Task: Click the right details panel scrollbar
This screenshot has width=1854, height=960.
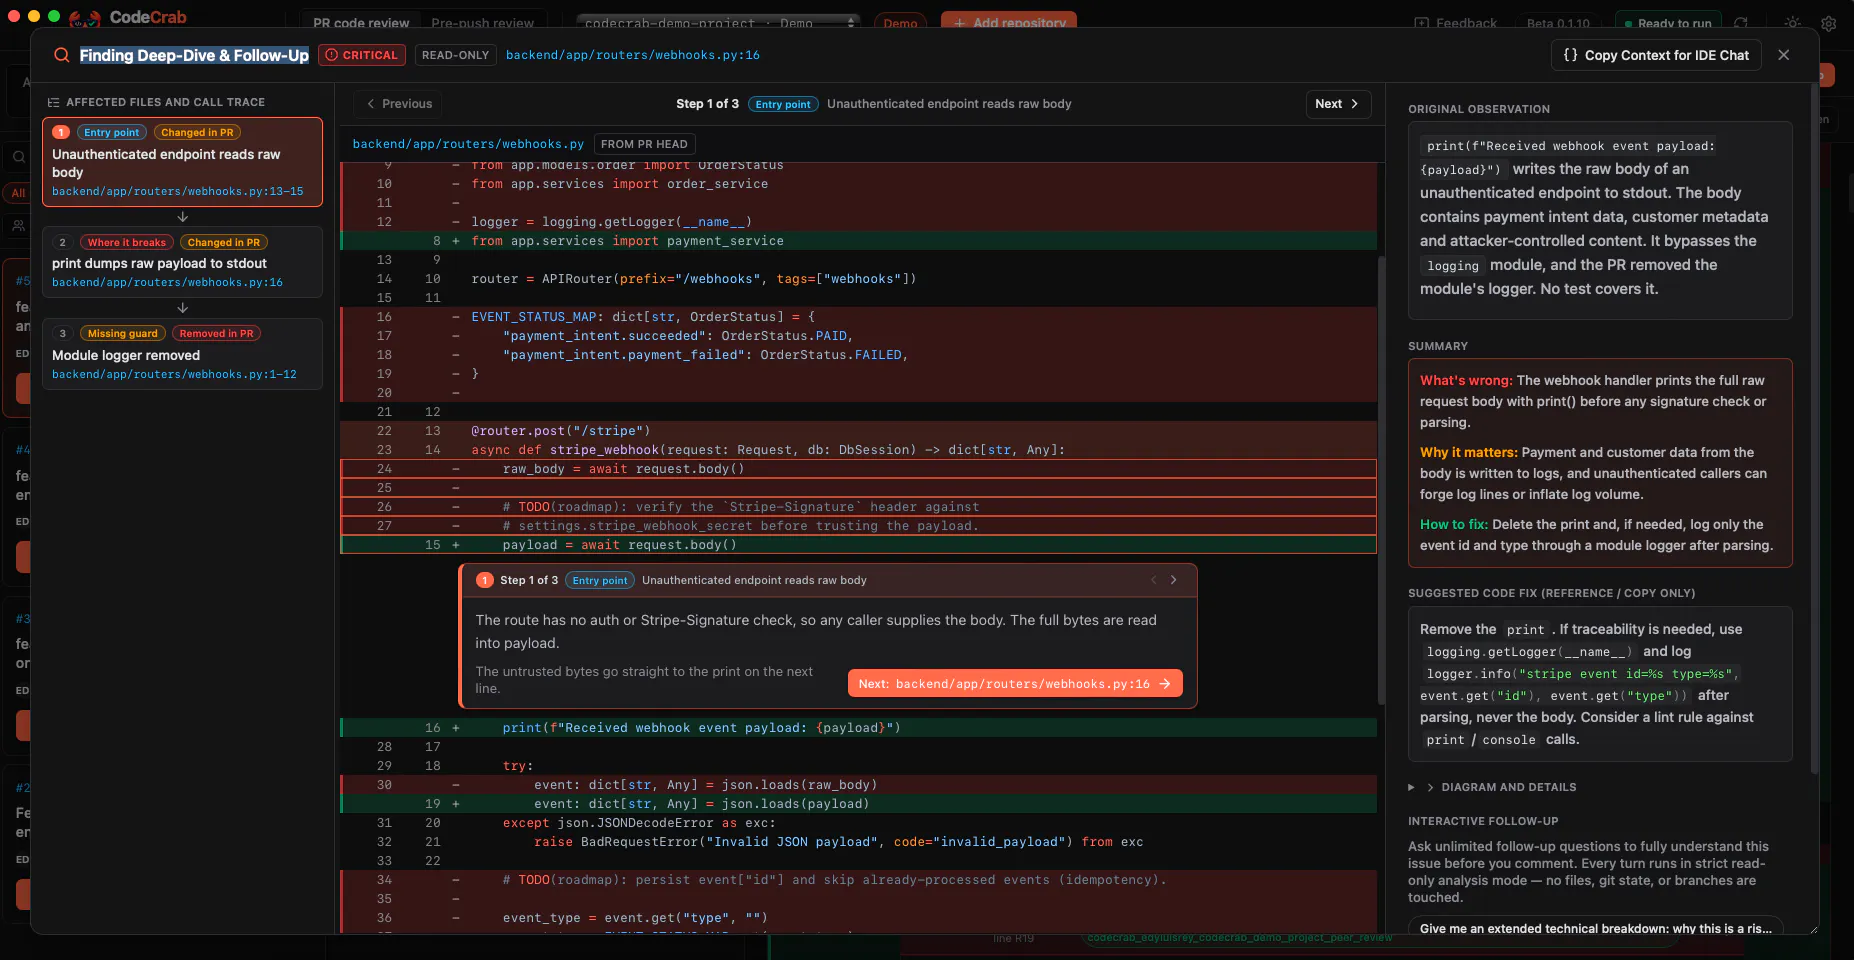Action: [x=1815, y=430]
